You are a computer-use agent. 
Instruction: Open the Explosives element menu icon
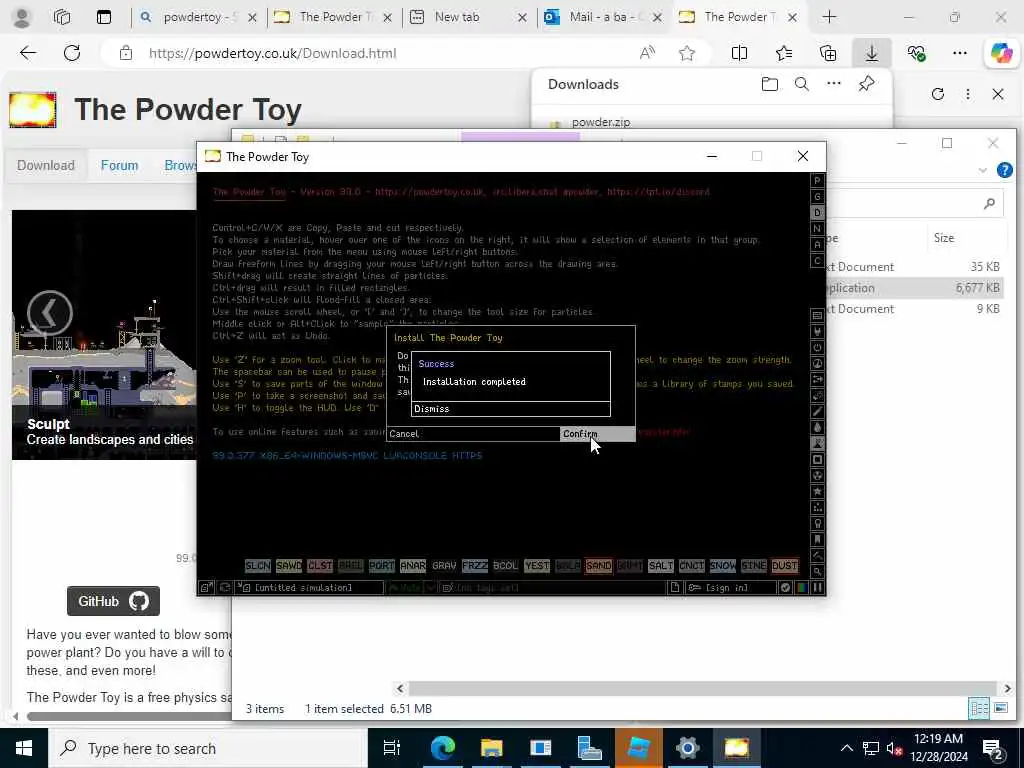(817, 396)
